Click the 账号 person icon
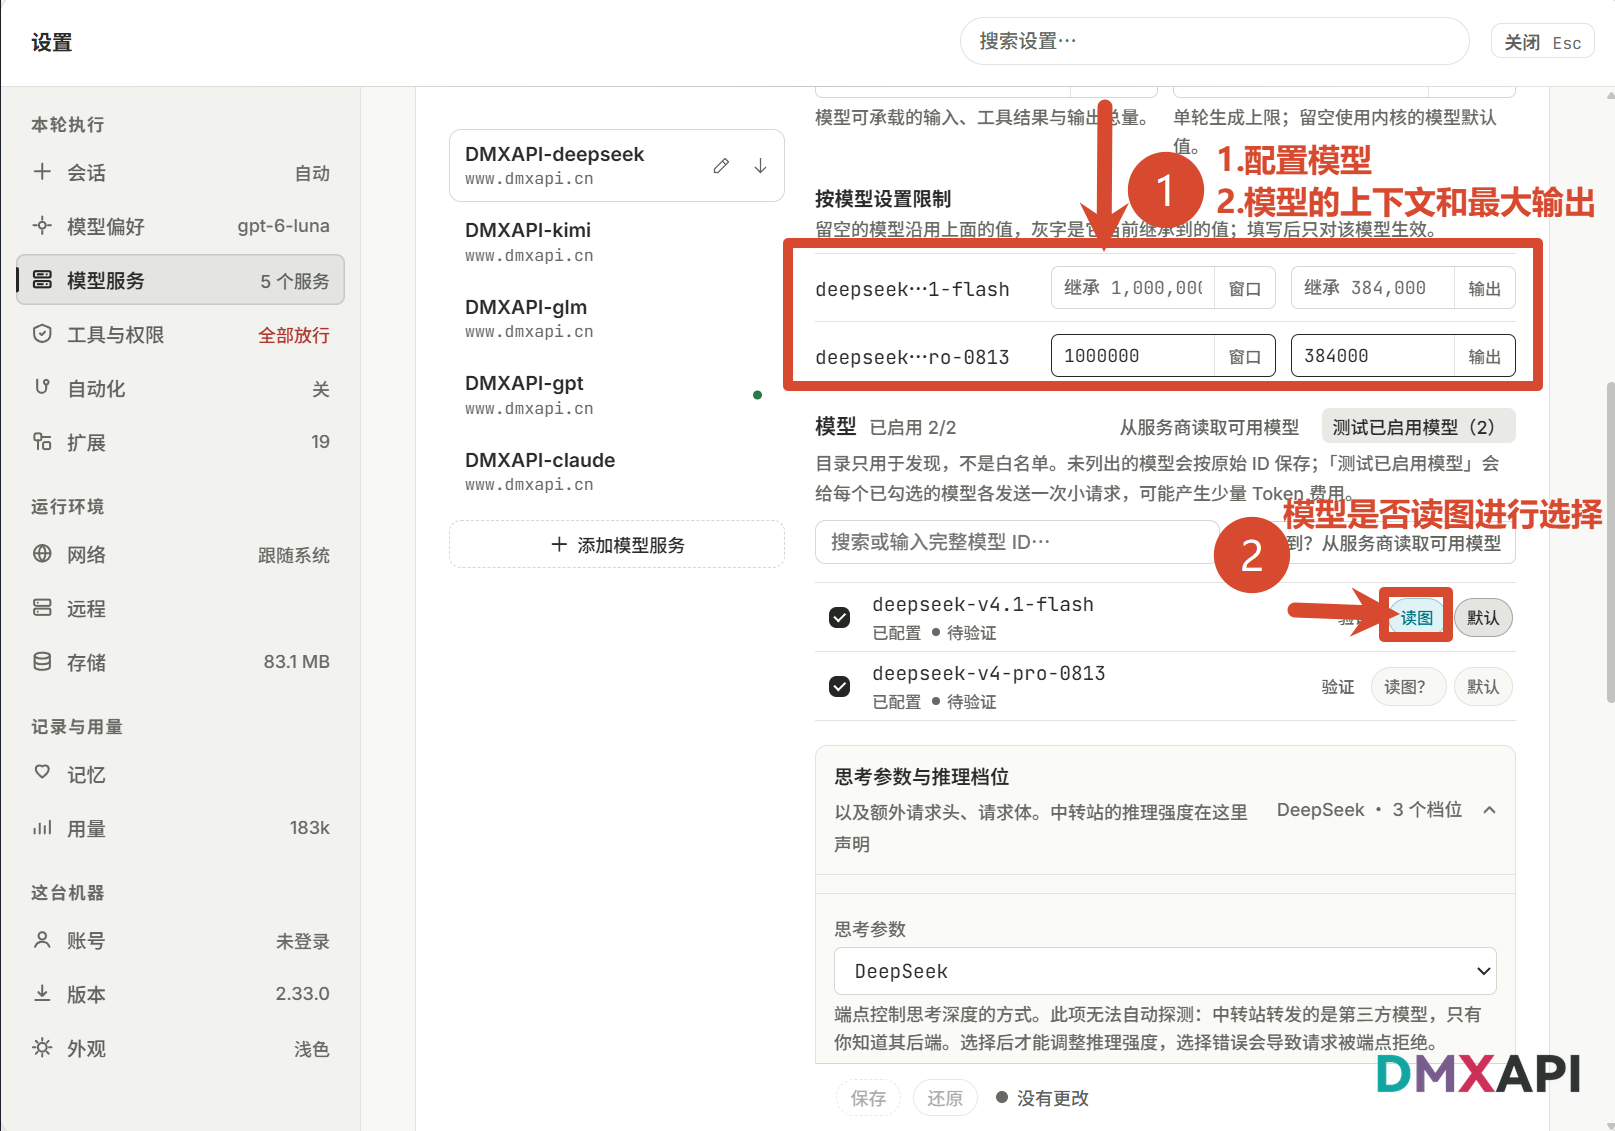 [x=42, y=940]
